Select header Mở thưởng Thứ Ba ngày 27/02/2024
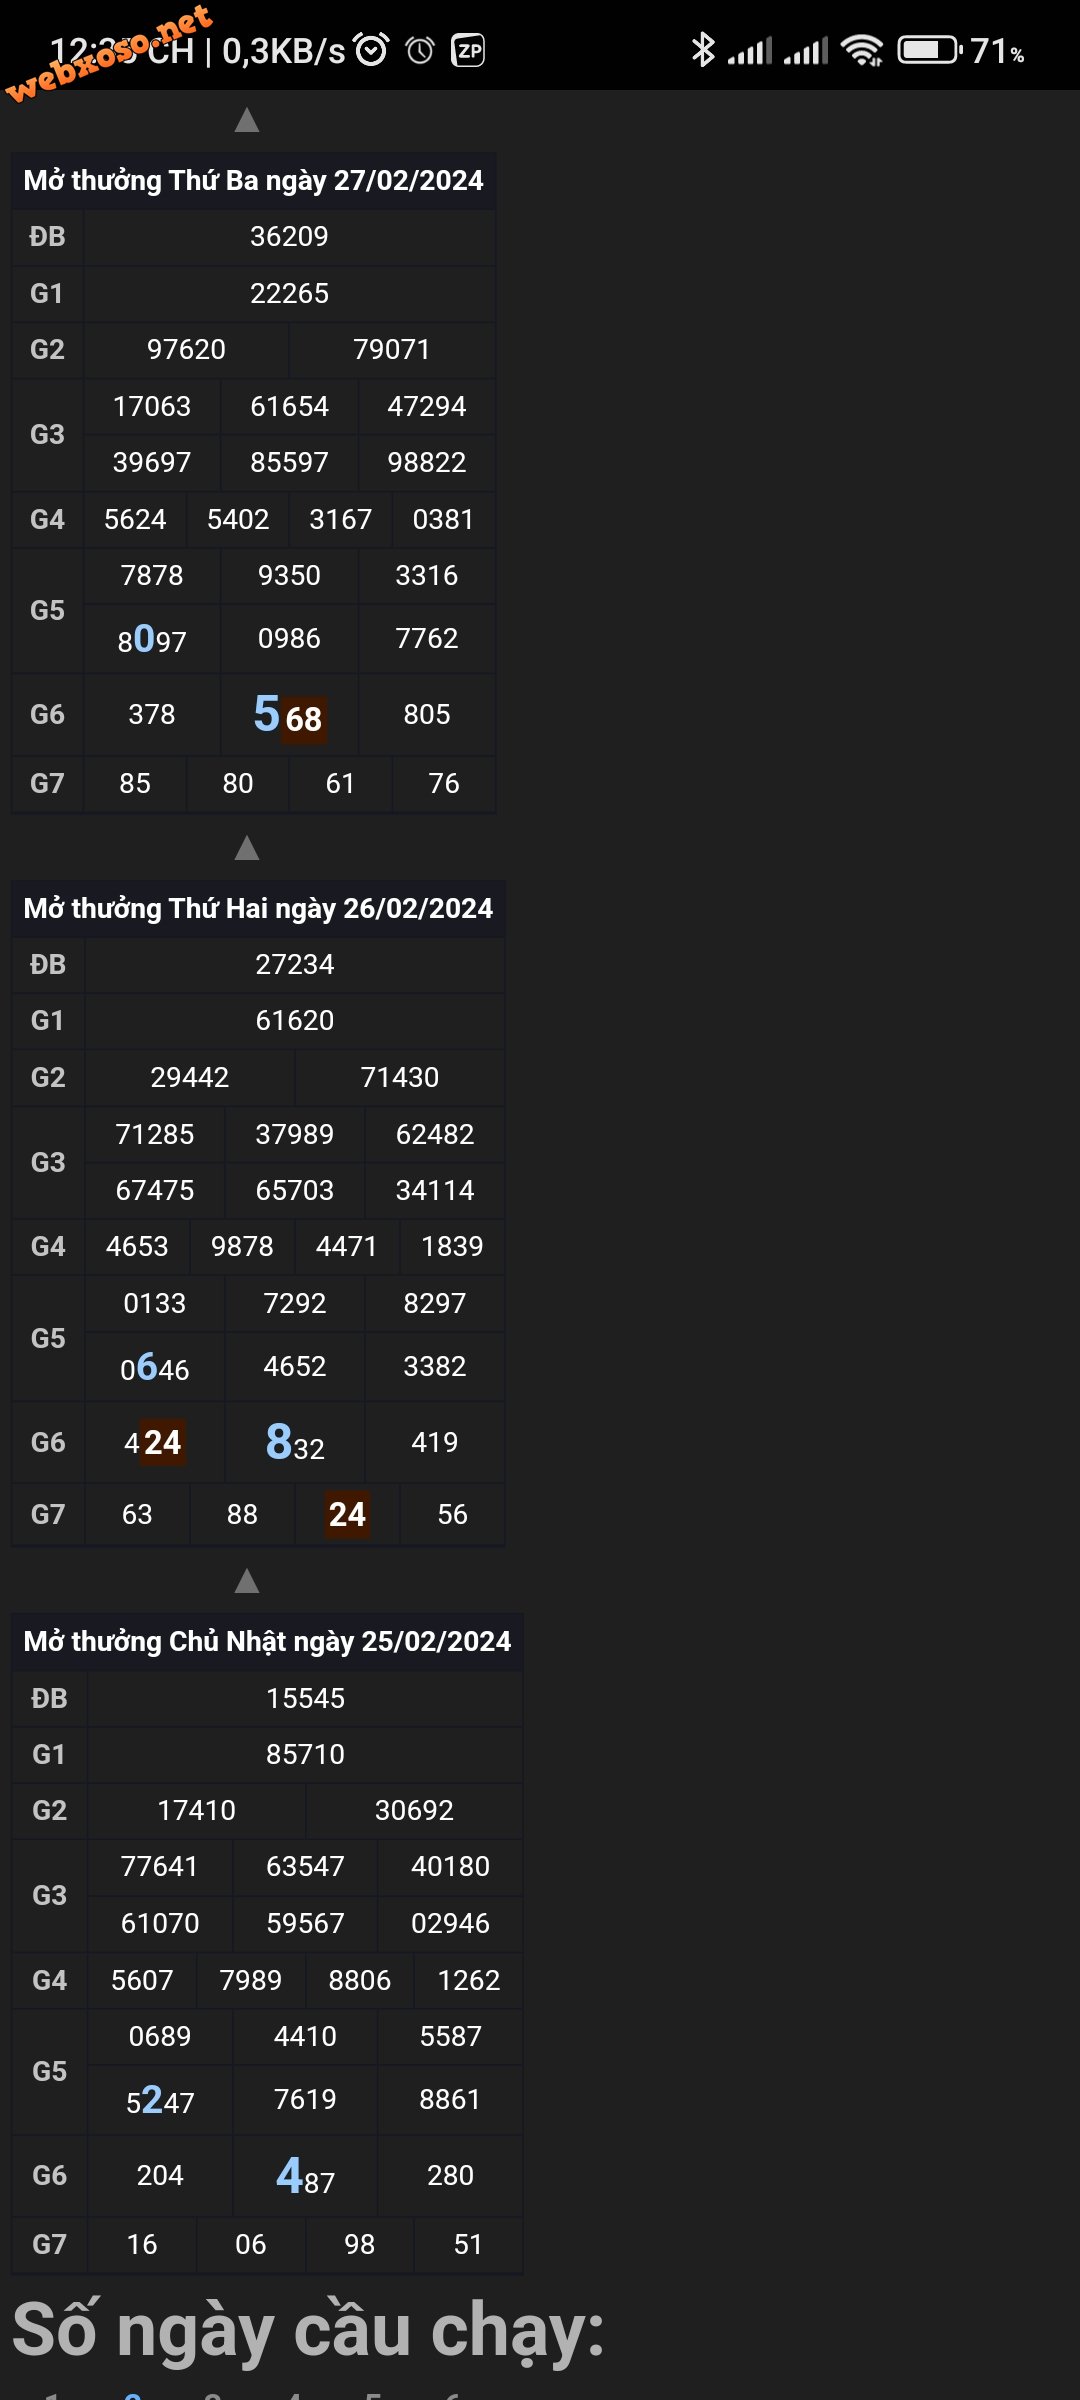This screenshot has height=2400, width=1080. coord(253,181)
